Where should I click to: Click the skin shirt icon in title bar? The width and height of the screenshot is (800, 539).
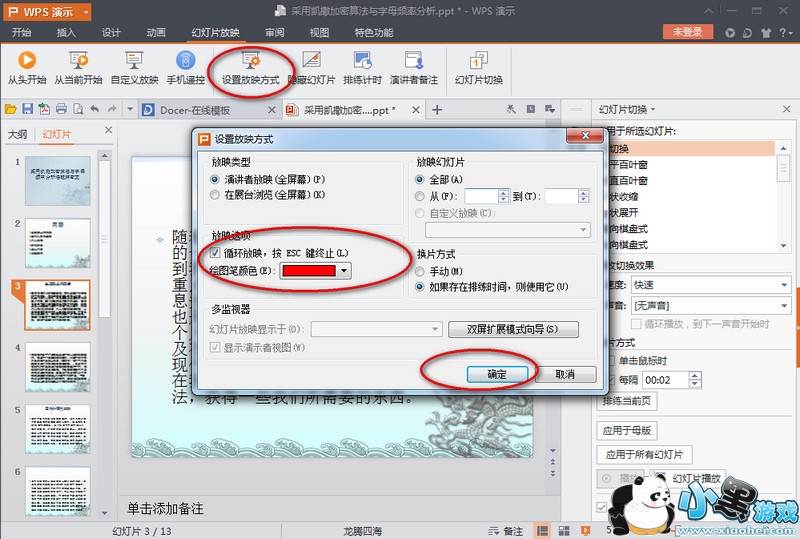766,33
